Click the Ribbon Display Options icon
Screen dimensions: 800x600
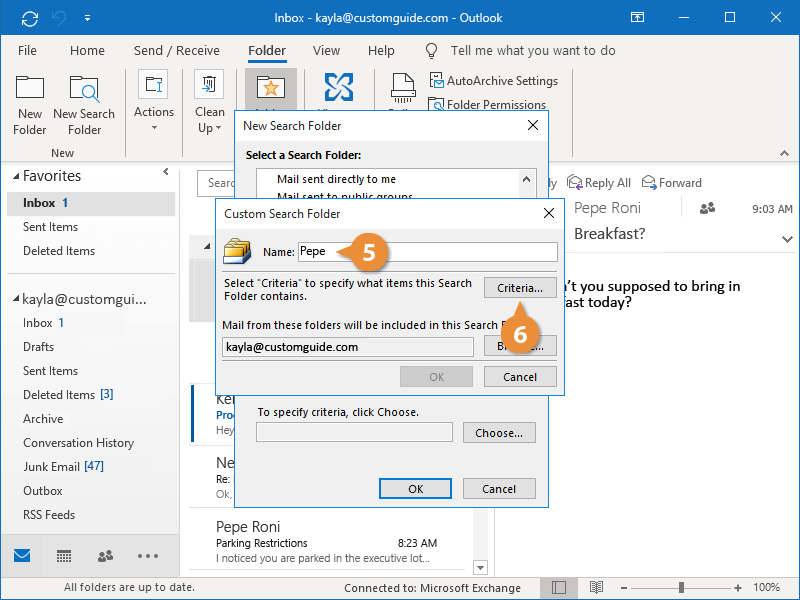pyautogui.click(x=637, y=18)
